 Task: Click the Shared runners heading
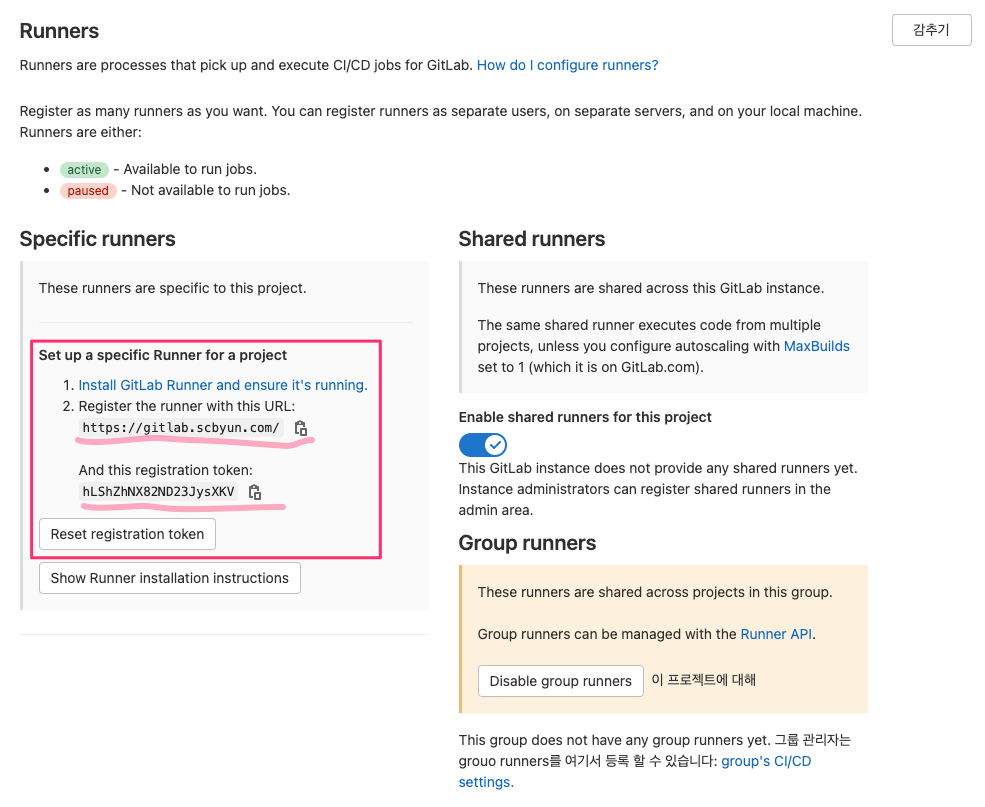point(531,239)
